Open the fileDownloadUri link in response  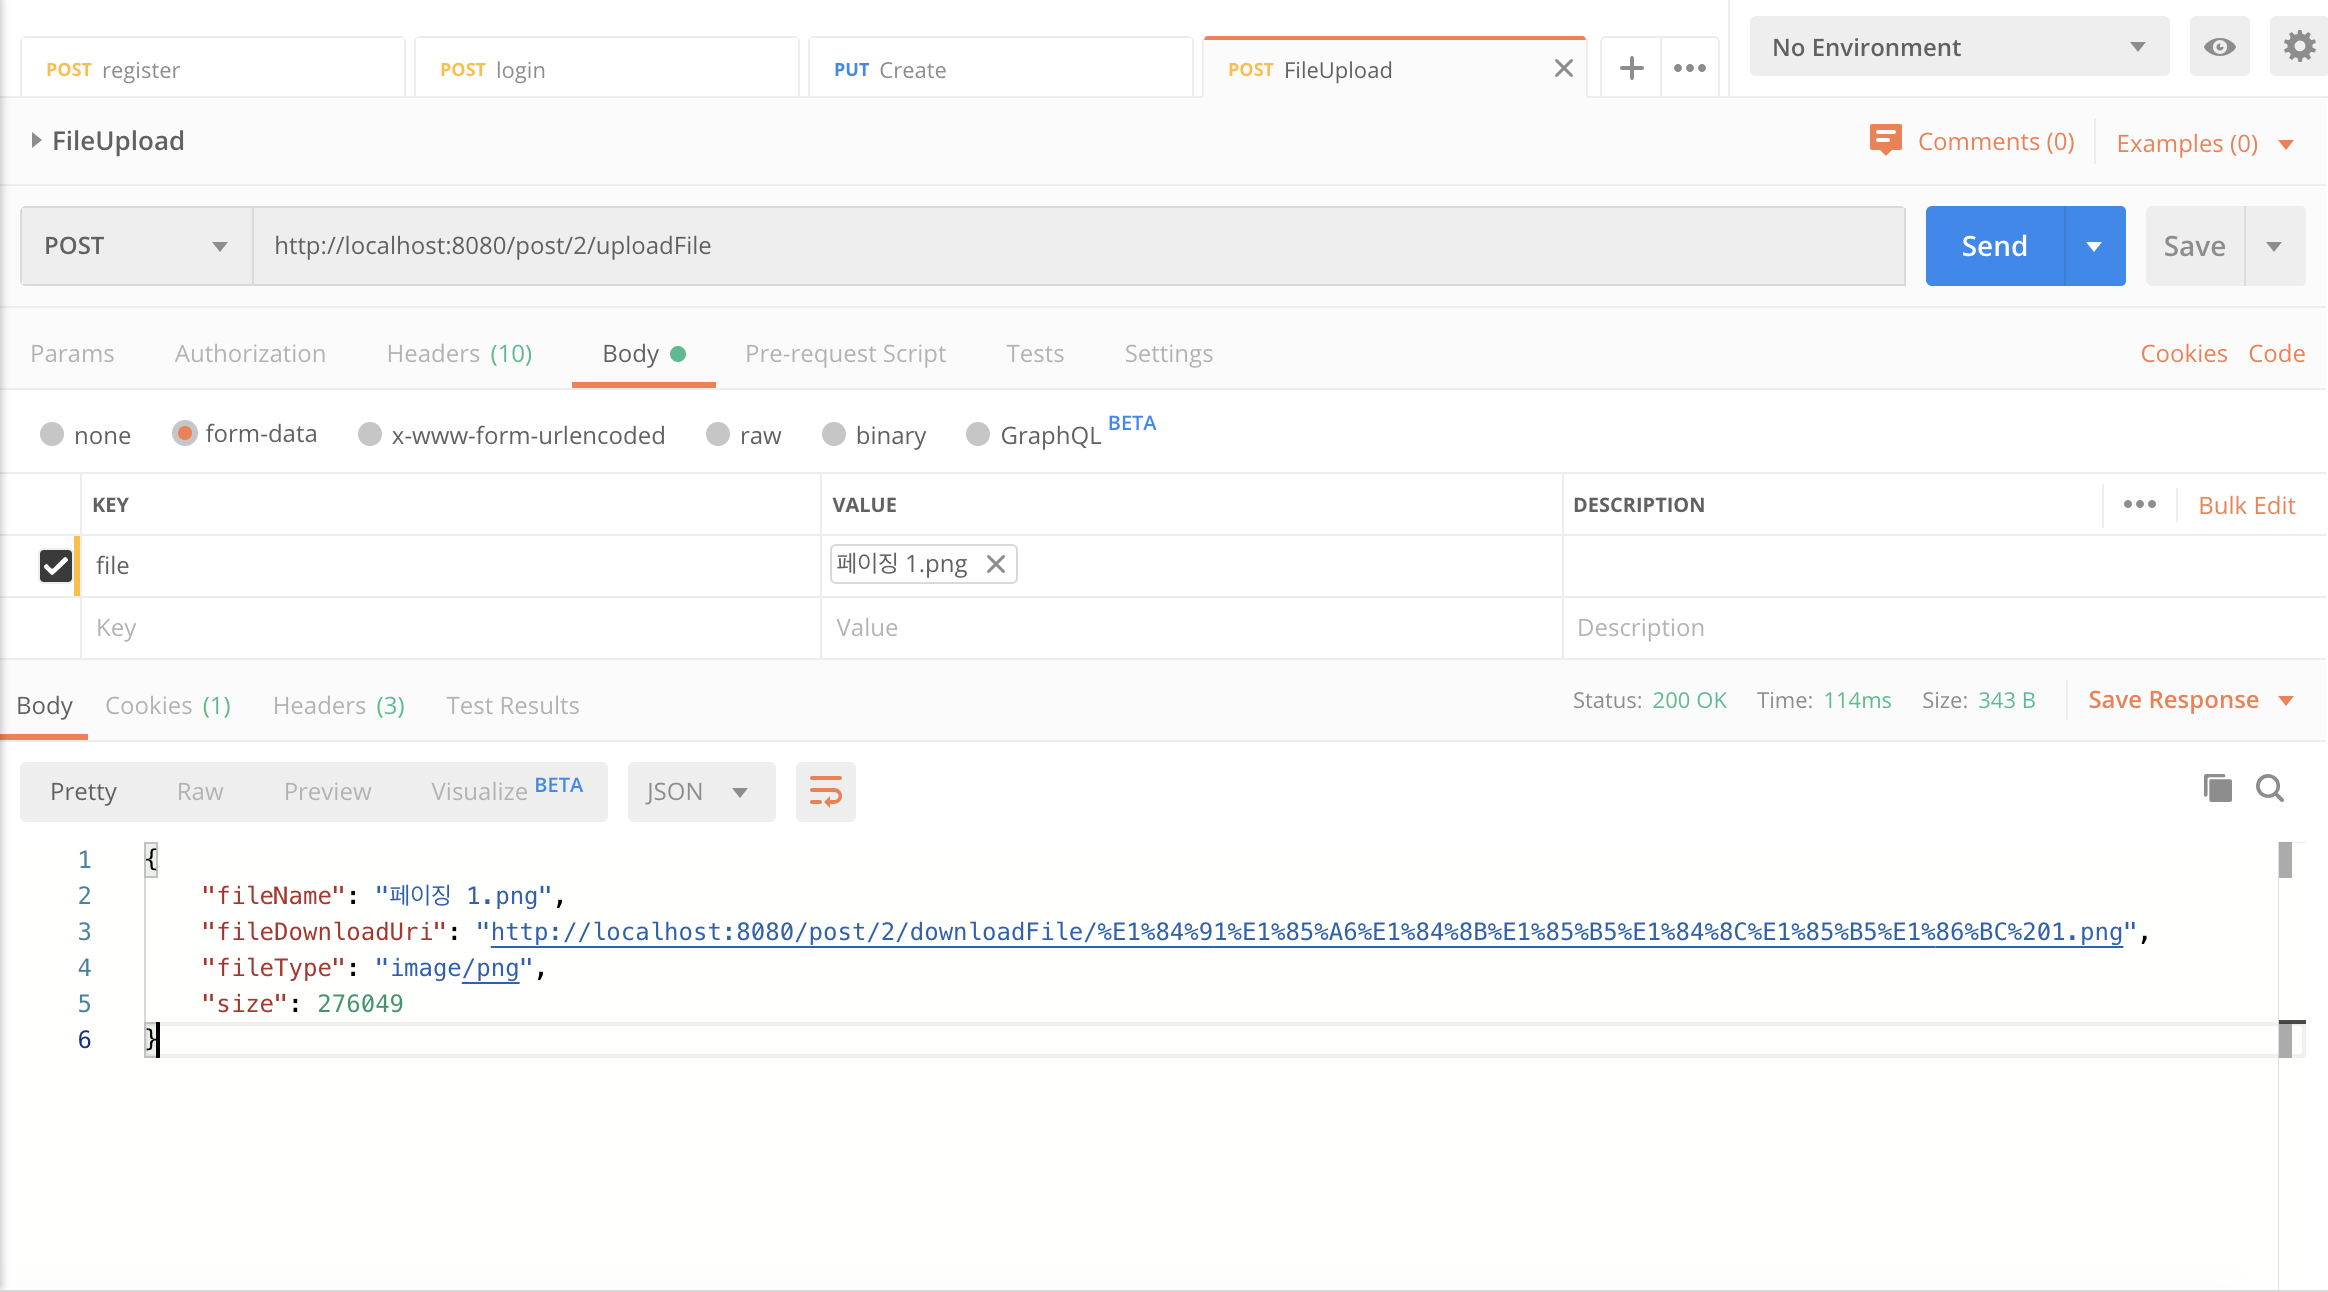pyautogui.click(x=1306, y=931)
